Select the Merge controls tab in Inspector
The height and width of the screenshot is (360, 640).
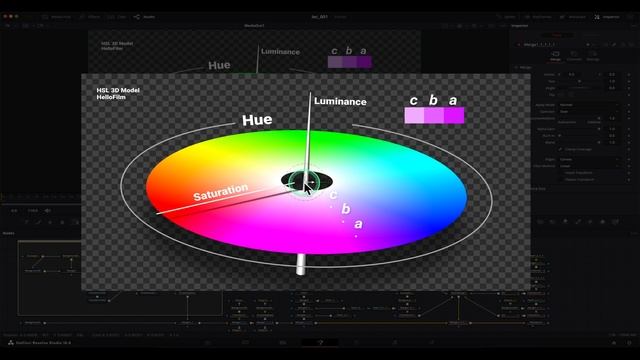tap(556, 56)
